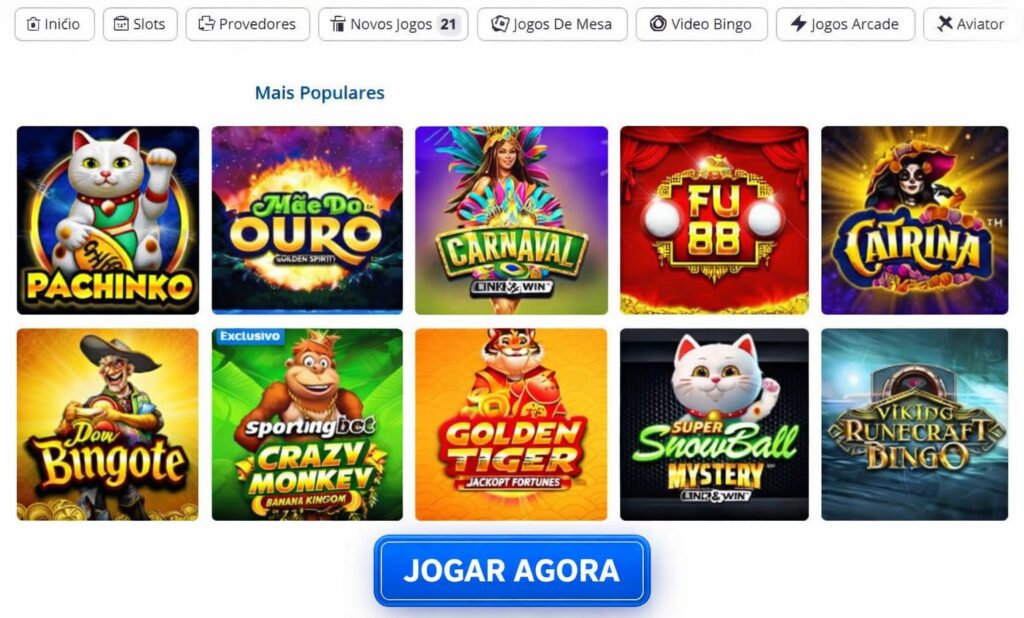Click the Aviator plane icon

944,24
